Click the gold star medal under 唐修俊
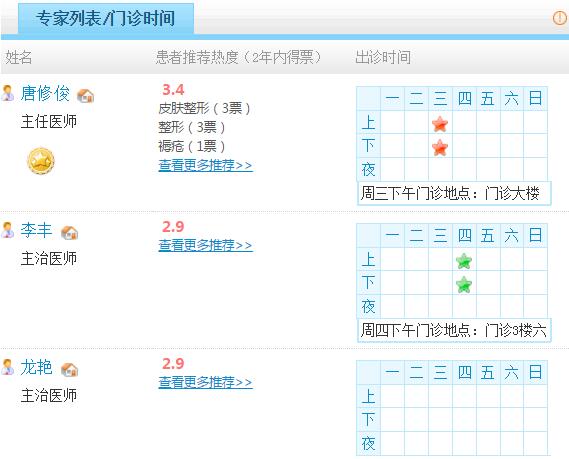 click(x=41, y=161)
